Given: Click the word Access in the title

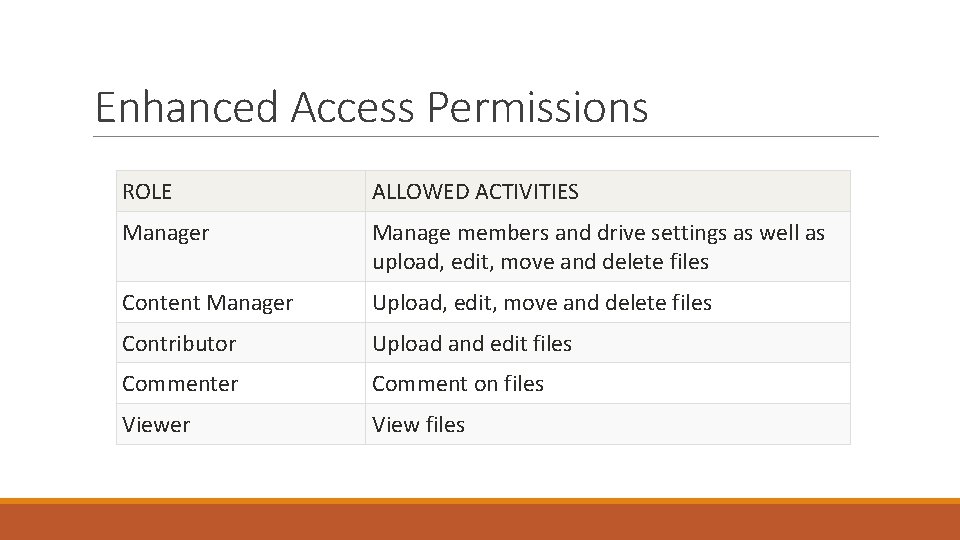Looking at the screenshot, I should [x=353, y=107].
